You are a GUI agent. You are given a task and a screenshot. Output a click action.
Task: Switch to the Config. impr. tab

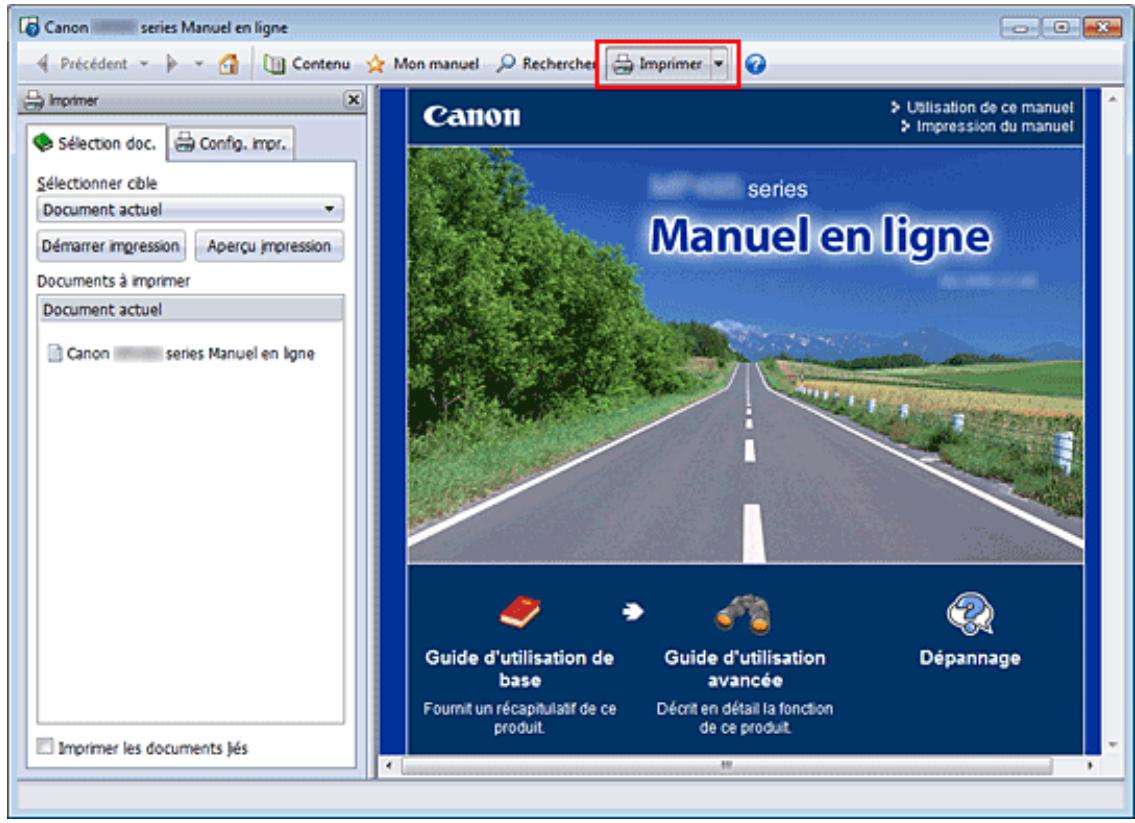[x=232, y=143]
